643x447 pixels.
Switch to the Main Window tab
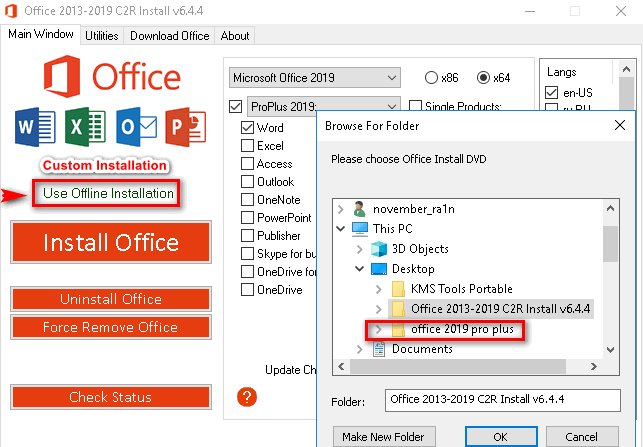[41, 34]
